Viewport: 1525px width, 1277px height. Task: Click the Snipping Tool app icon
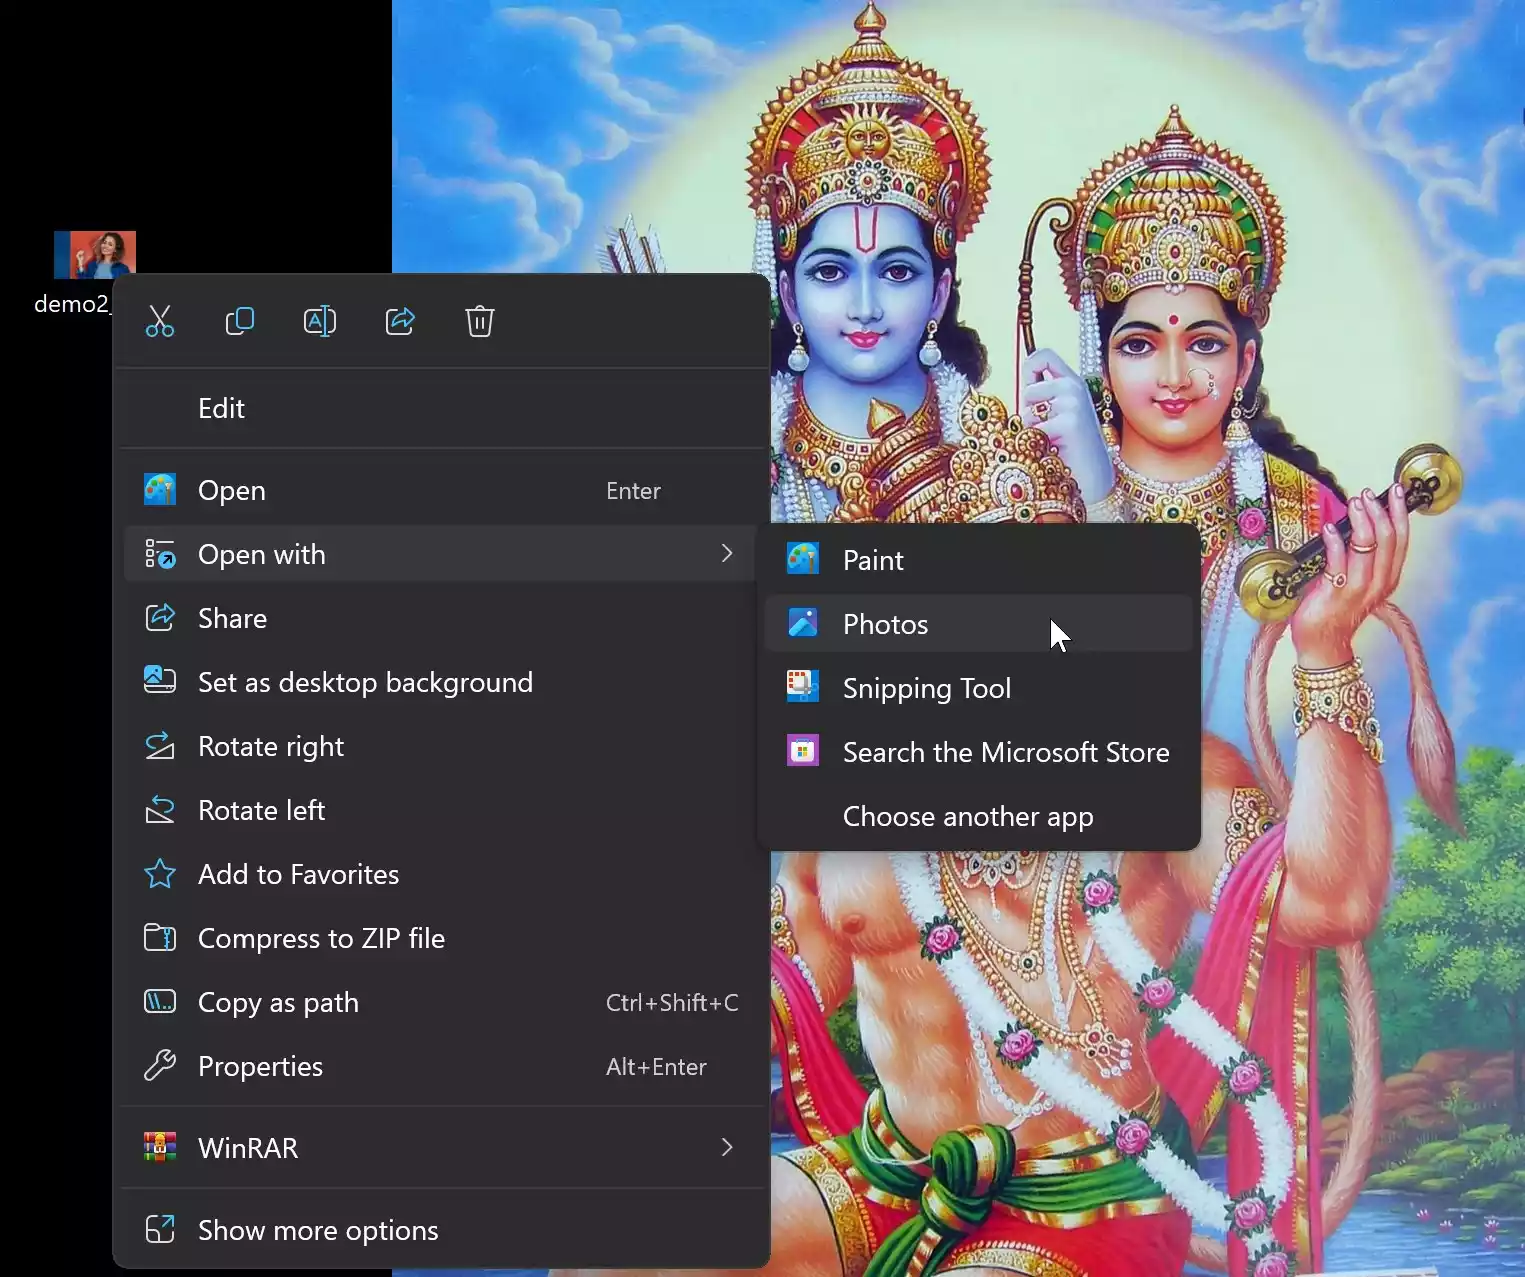[x=803, y=687]
